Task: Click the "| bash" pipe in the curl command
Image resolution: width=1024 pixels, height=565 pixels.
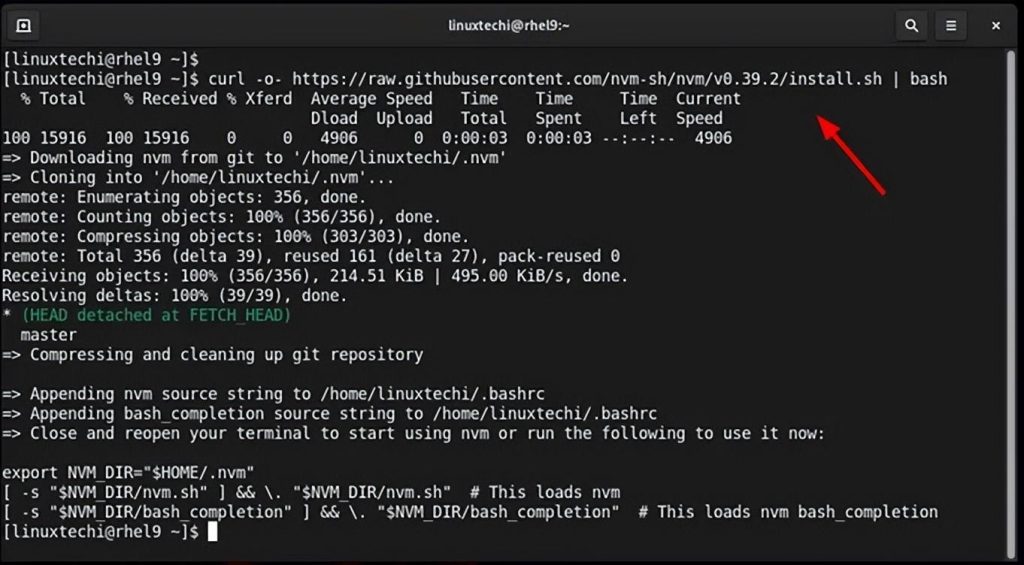Action: pos(927,79)
